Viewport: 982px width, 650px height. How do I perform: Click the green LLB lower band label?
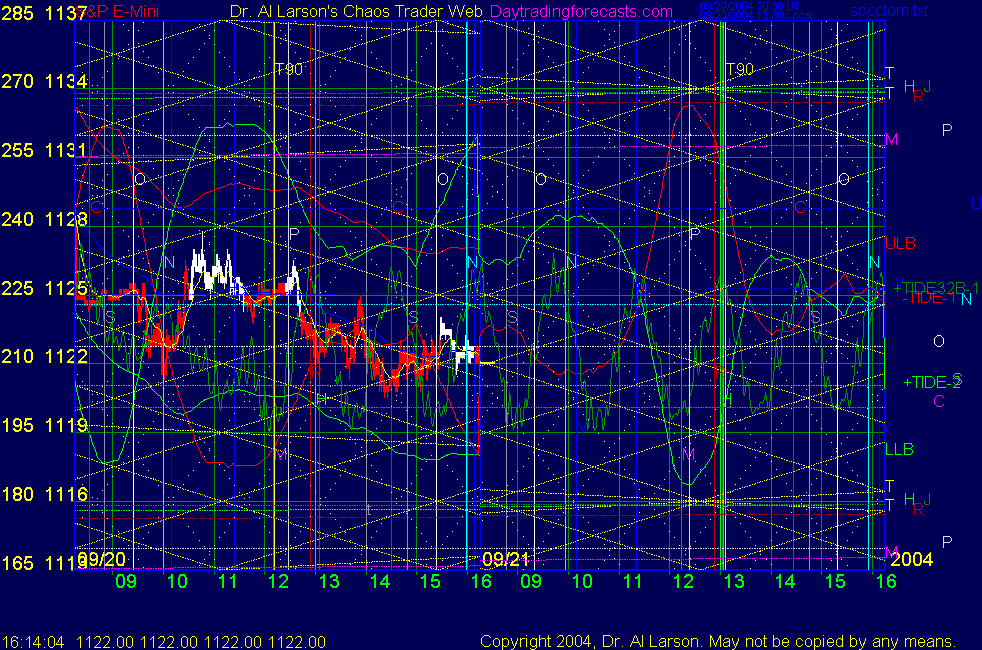coord(899,450)
